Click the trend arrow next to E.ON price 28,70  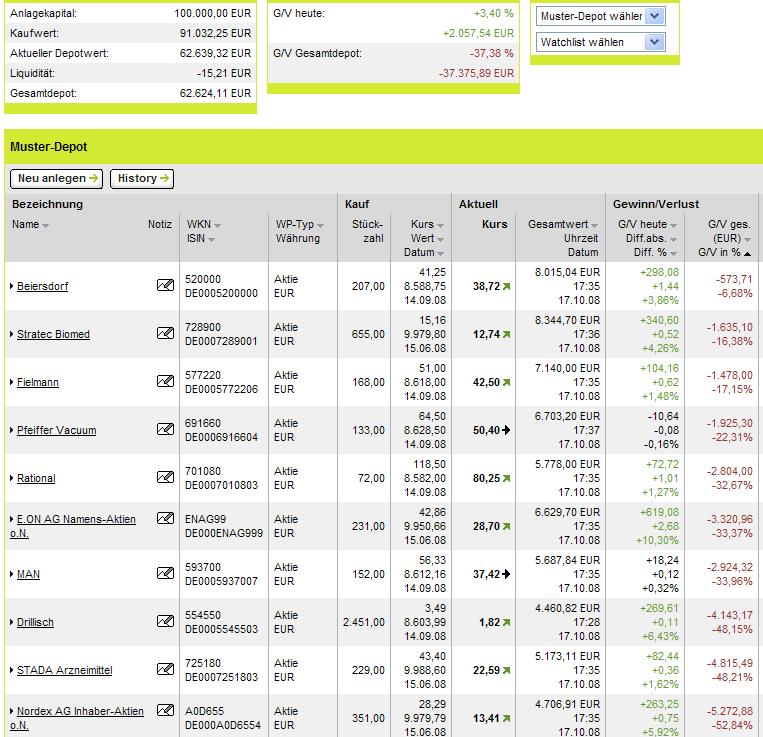tap(507, 526)
